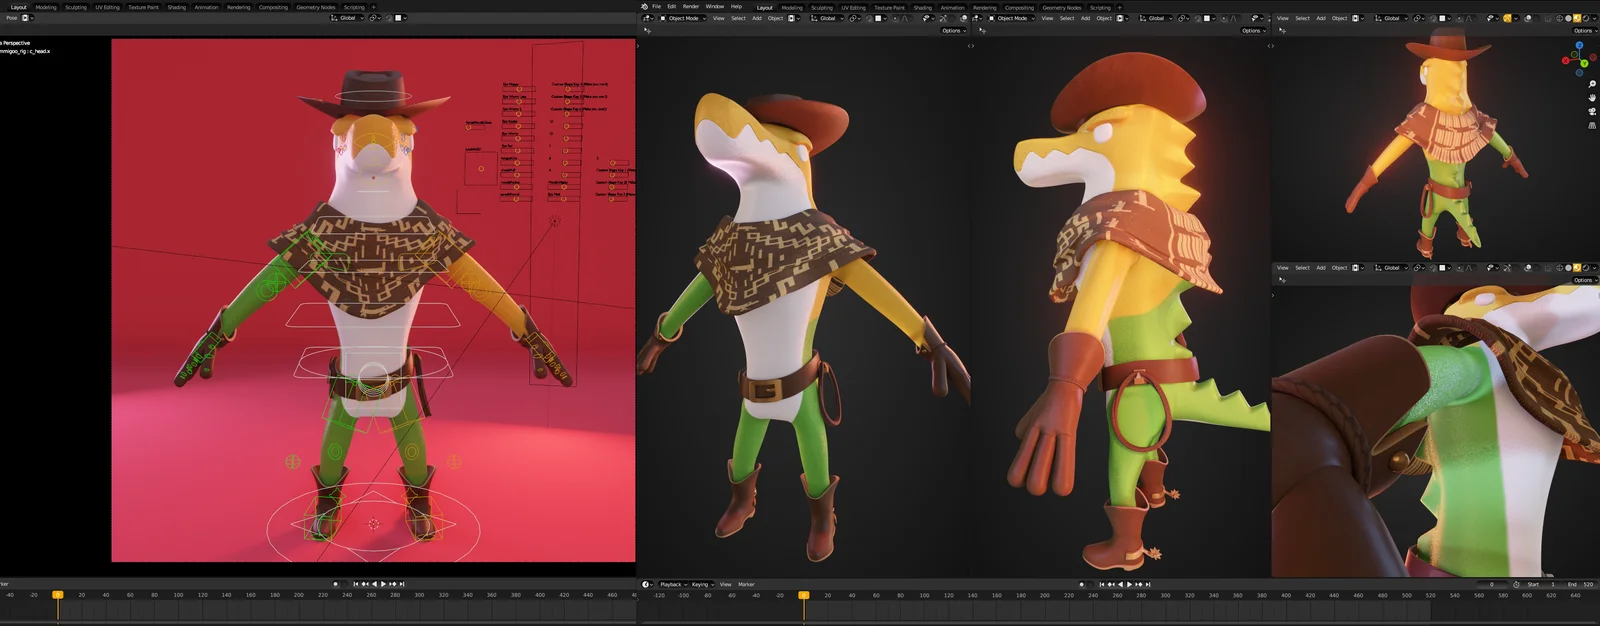This screenshot has width=1600, height=626.
Task: Click the orange playhead in right timeline
Action: (803, 595)
